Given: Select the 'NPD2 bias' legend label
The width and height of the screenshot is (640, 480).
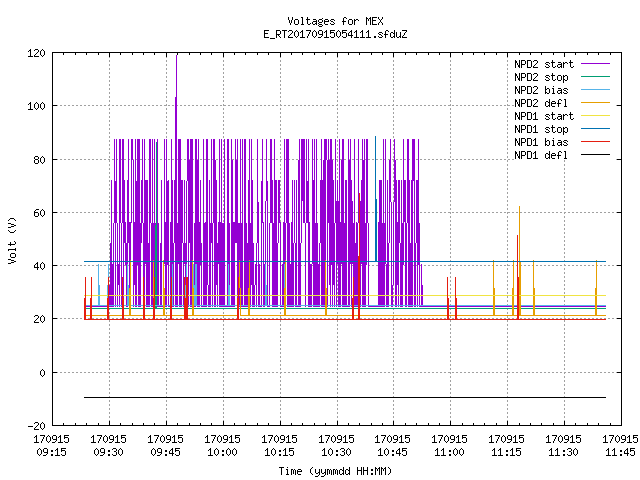Looking at the screenshot, I should coord(541,90).
